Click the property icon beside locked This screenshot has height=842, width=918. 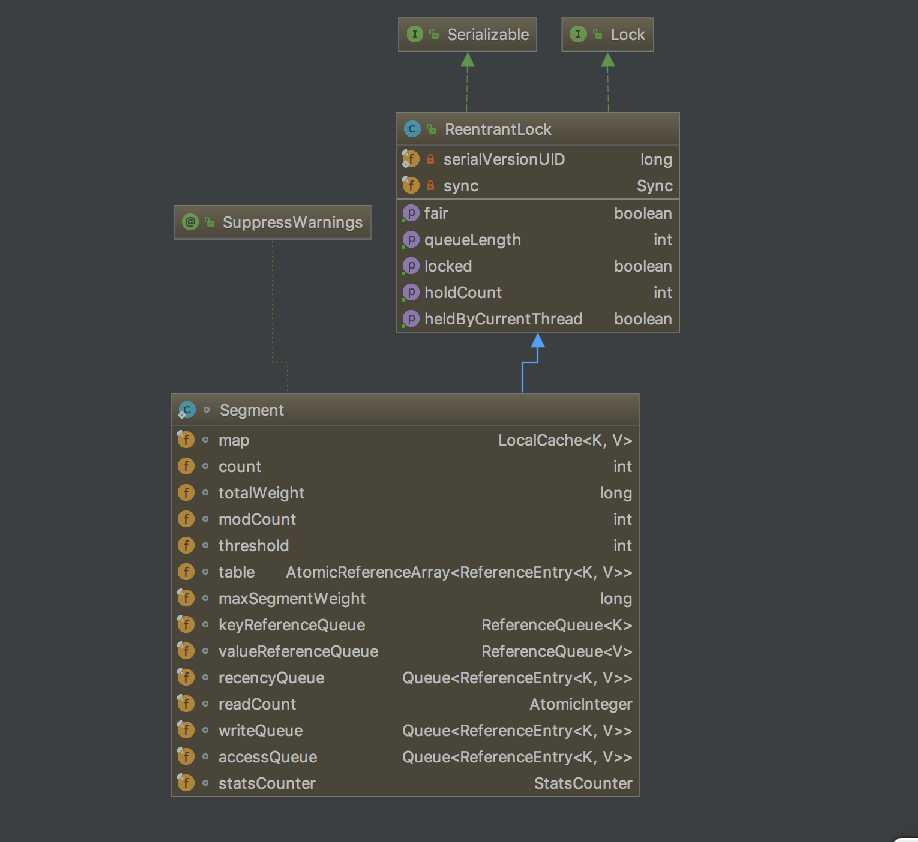(411, 266)
